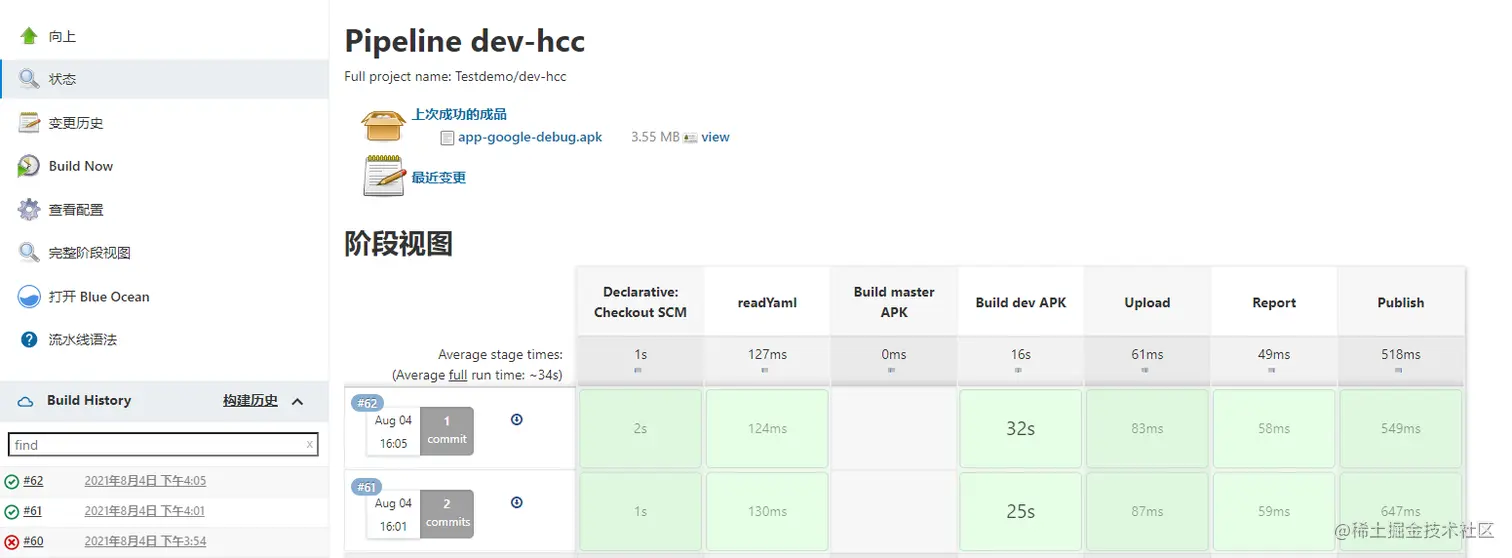Clear the build history find field
Image resolution: width=1512 pixels, height=558 pixels.
(x=310, y=445)
